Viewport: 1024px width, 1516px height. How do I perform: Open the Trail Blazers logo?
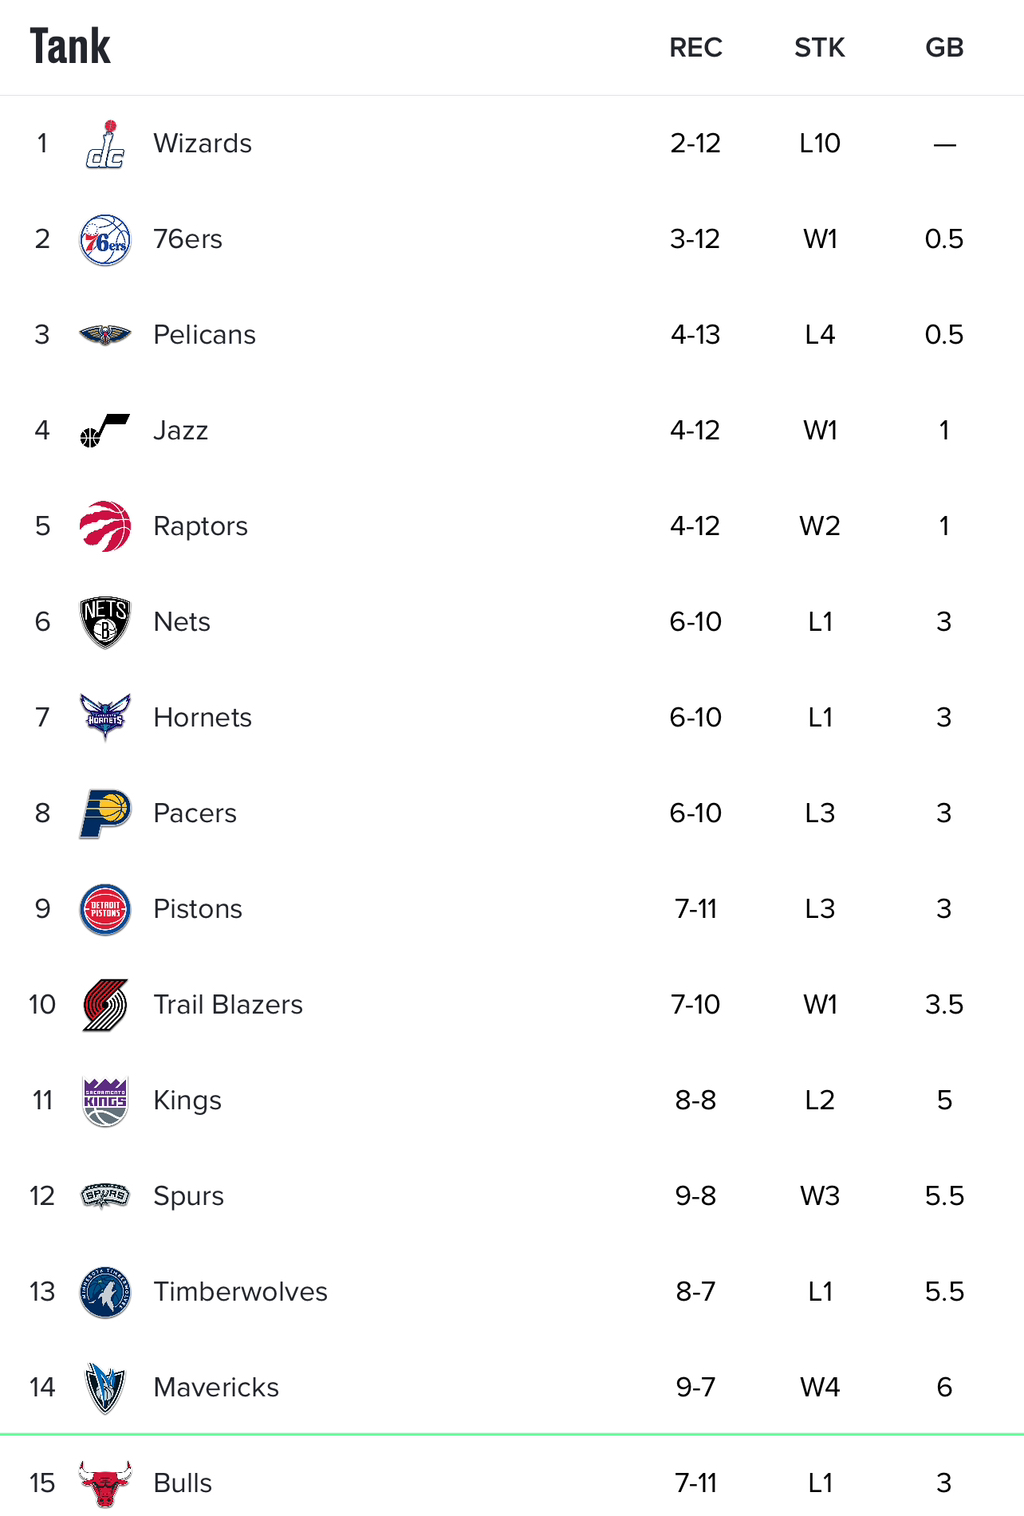click(105, 1005)
